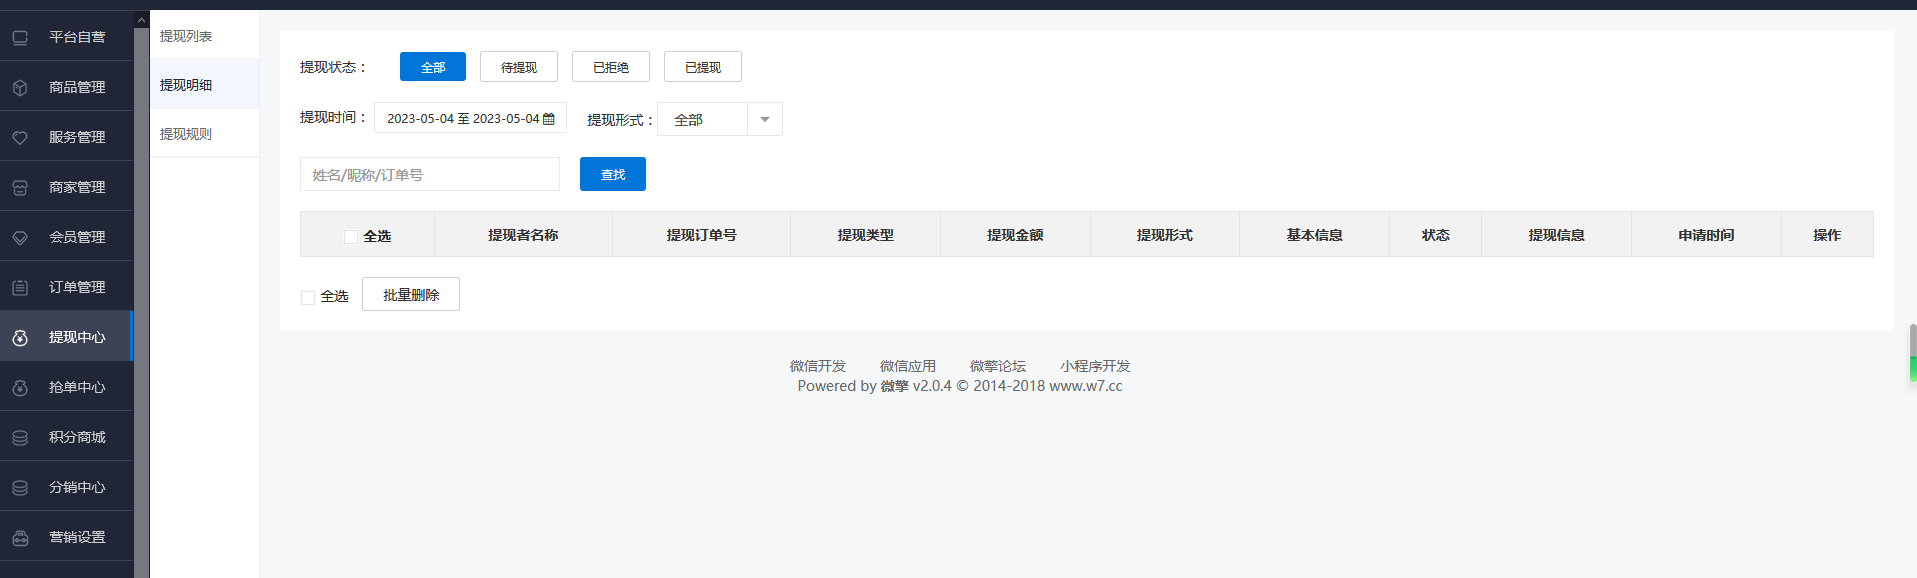Filter status by 待提现

[x=519, y=67]
